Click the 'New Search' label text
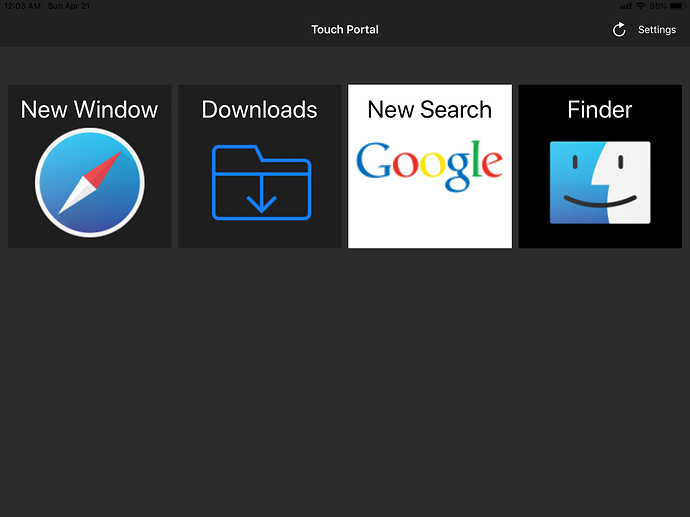 pos(429,110)
